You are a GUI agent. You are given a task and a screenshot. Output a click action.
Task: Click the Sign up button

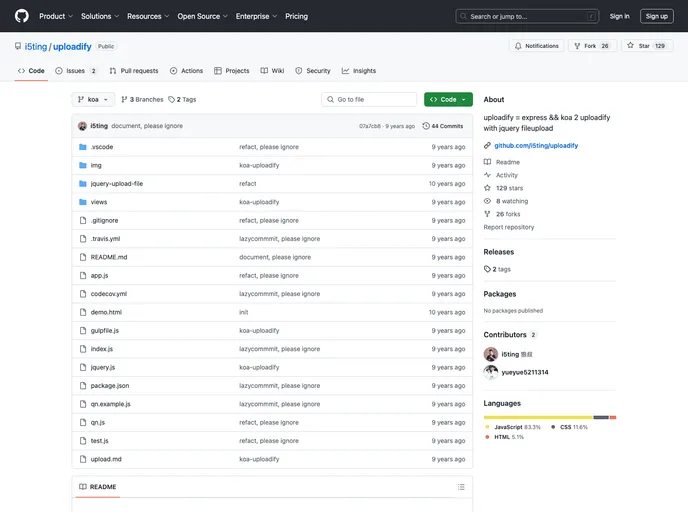point(656,16)
